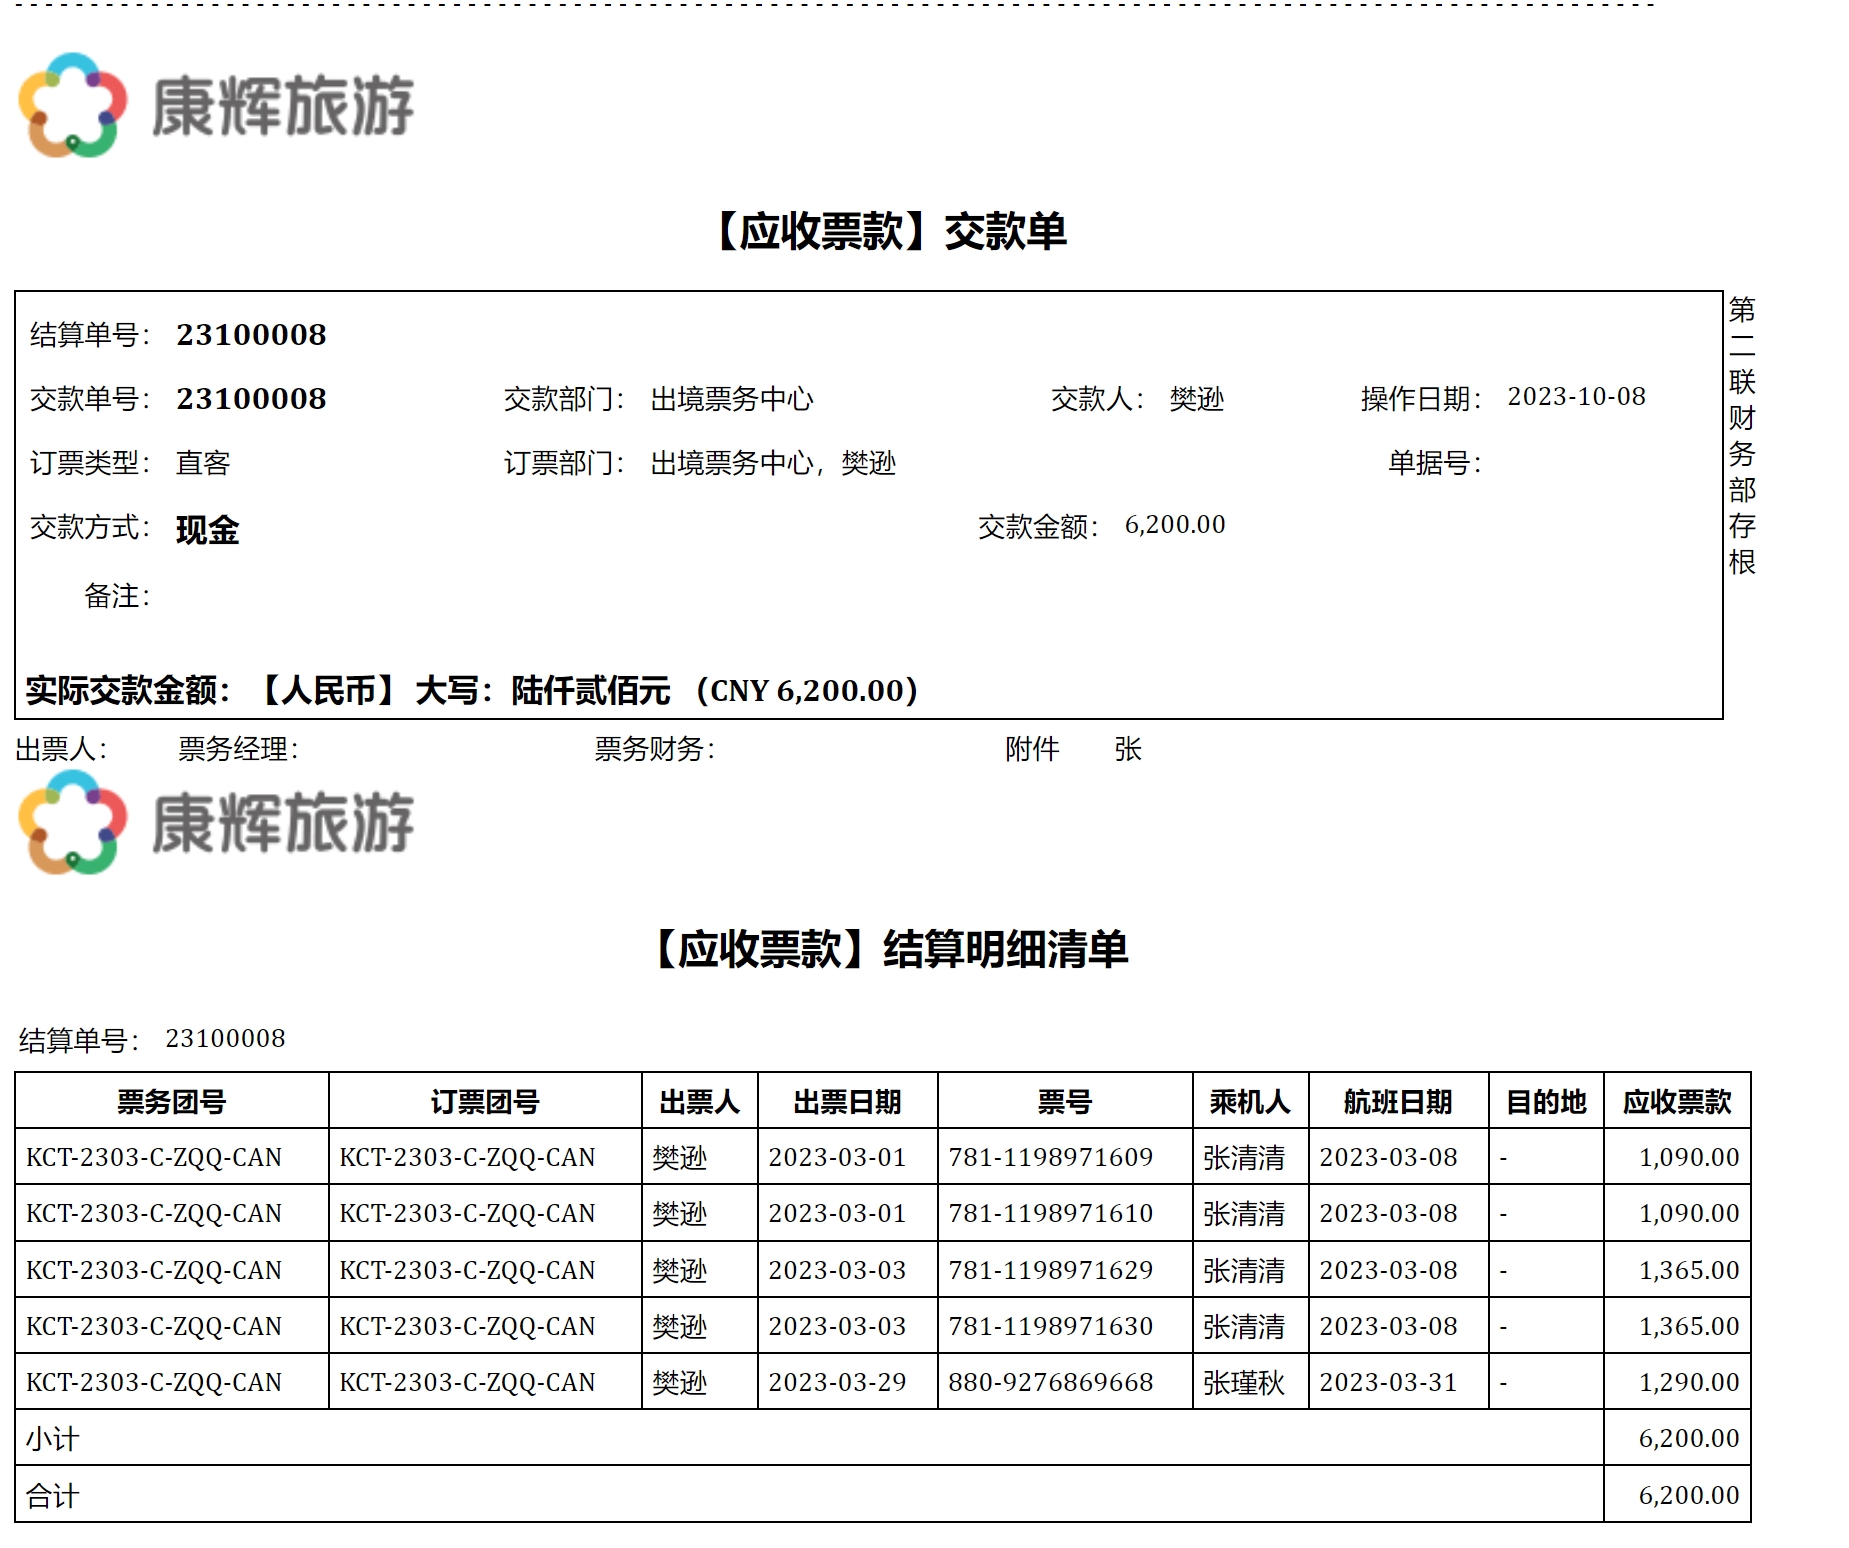This screenshot has width=1849, height=1548.
Task: Select ticket number 880-9276869668 cell
Action: click(1050, 1383)
